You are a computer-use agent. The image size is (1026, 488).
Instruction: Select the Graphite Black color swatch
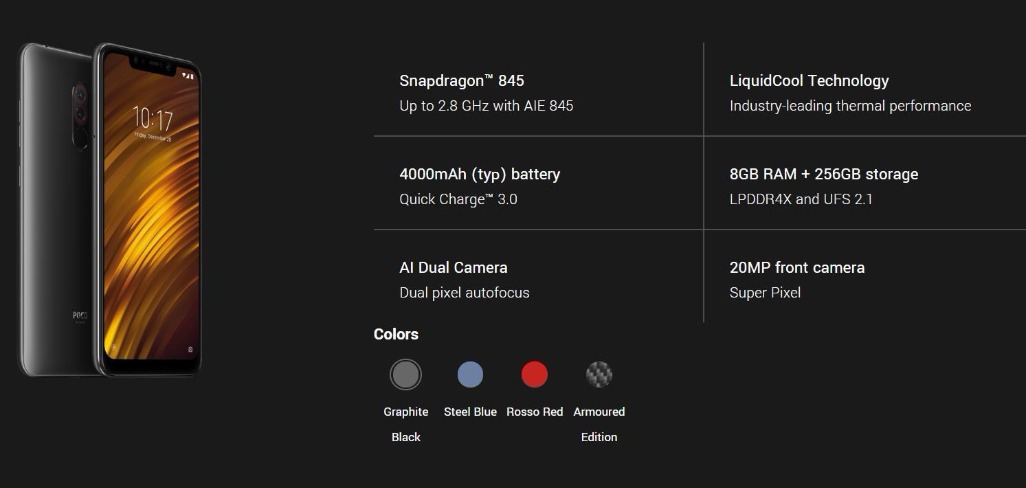click(x=405, y=375)
